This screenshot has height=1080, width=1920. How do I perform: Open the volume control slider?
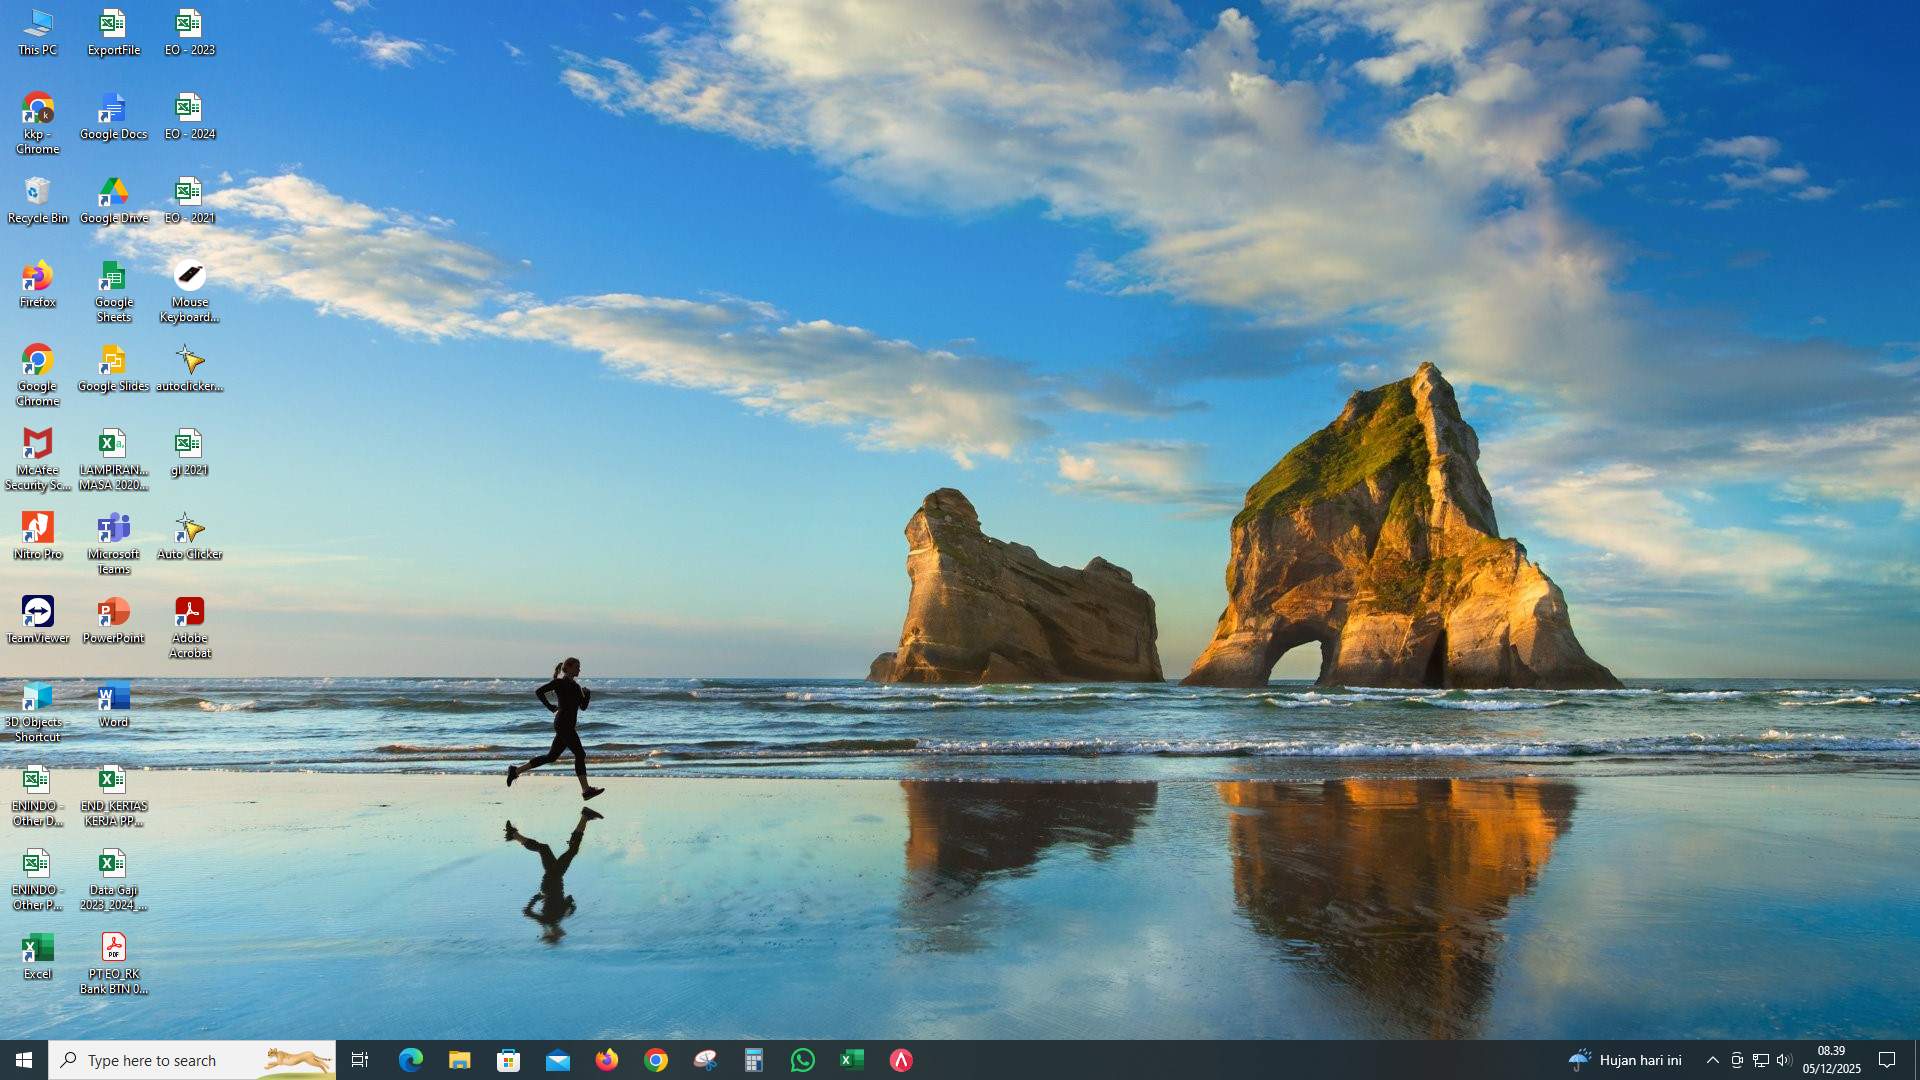point(1784,1060)
